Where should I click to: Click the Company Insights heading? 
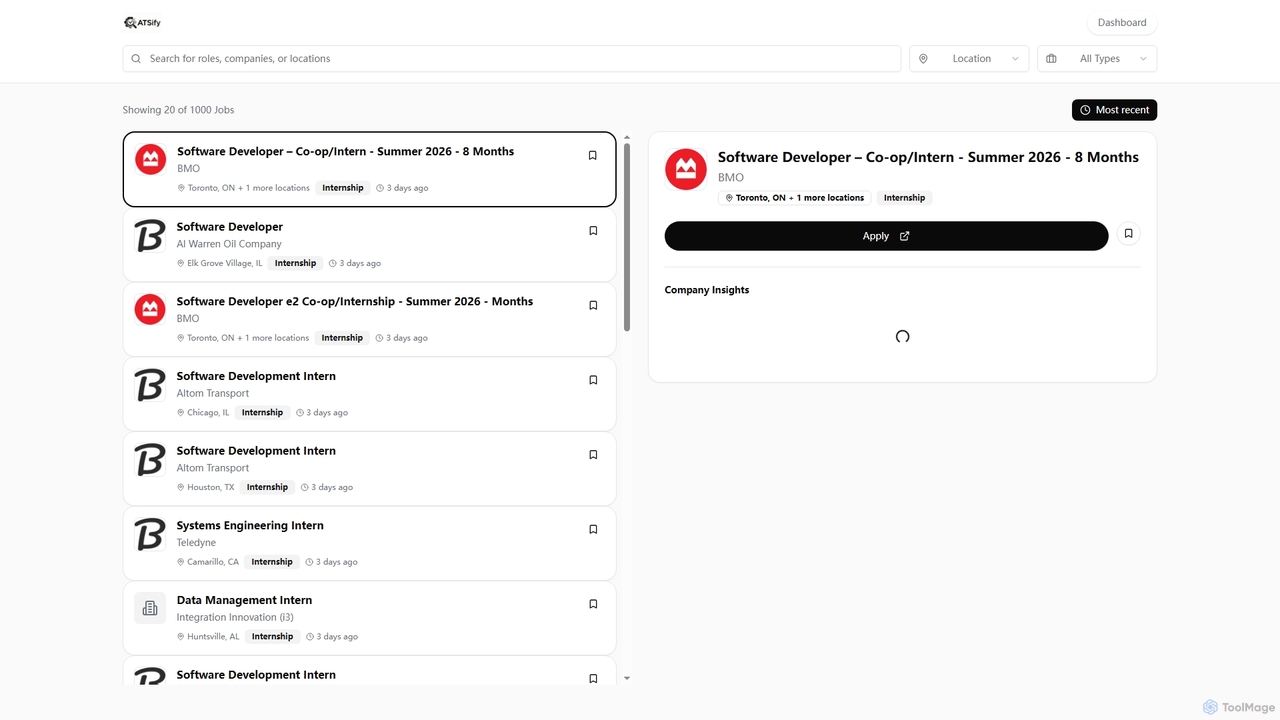click(707, 290)
